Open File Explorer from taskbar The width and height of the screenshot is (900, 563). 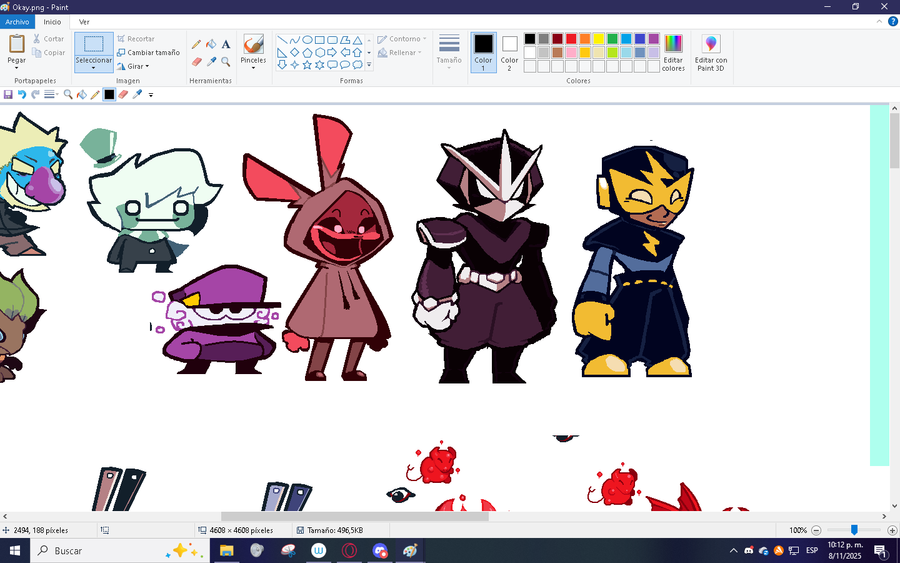pos(227,550)
